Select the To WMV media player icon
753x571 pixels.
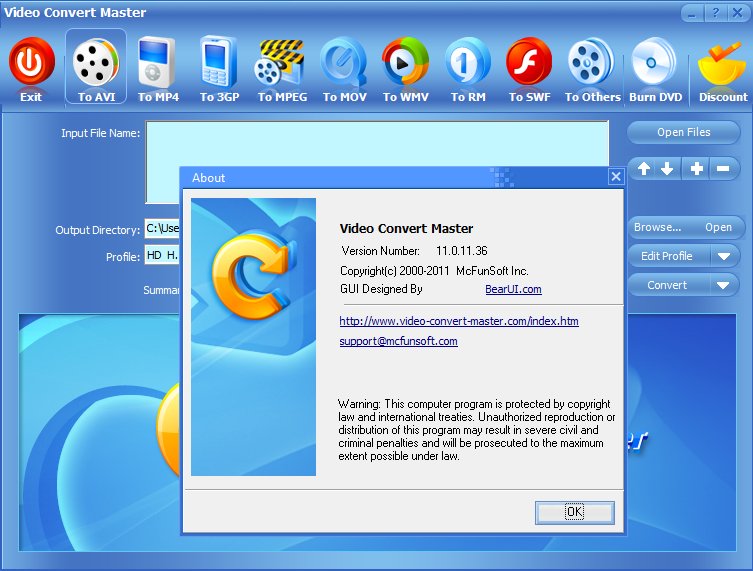point(405,62)
